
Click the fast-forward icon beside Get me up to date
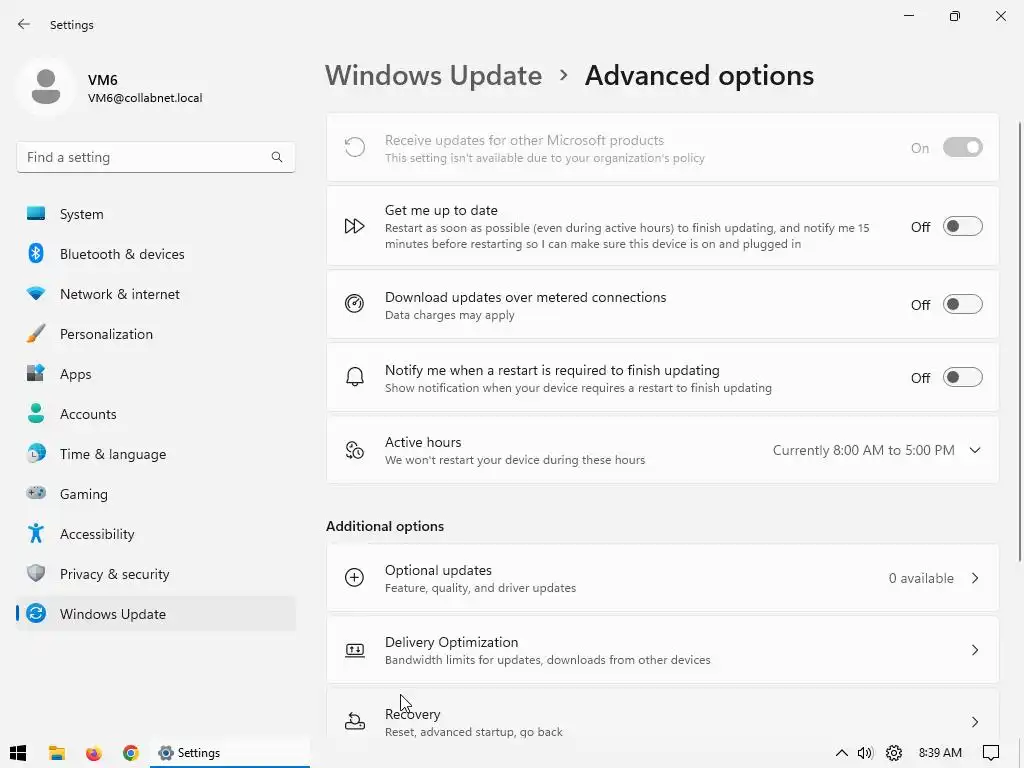tap(355, 226)
